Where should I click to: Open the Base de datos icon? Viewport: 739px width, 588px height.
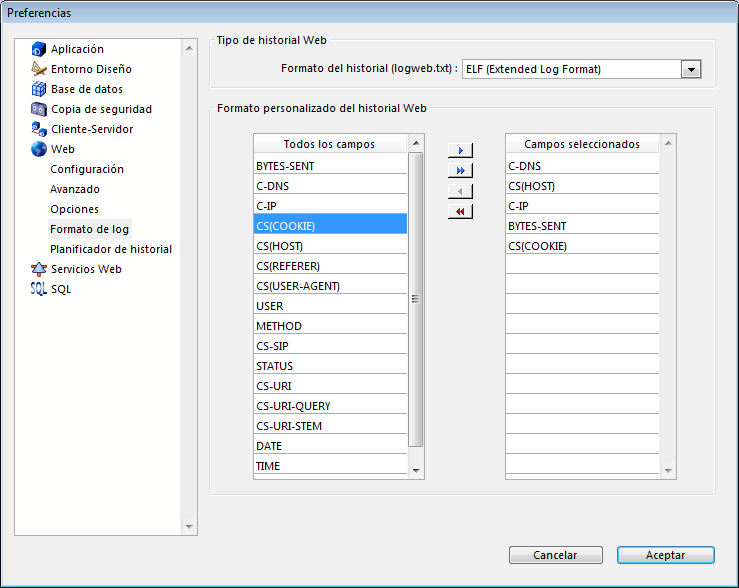tap(39, 89)
